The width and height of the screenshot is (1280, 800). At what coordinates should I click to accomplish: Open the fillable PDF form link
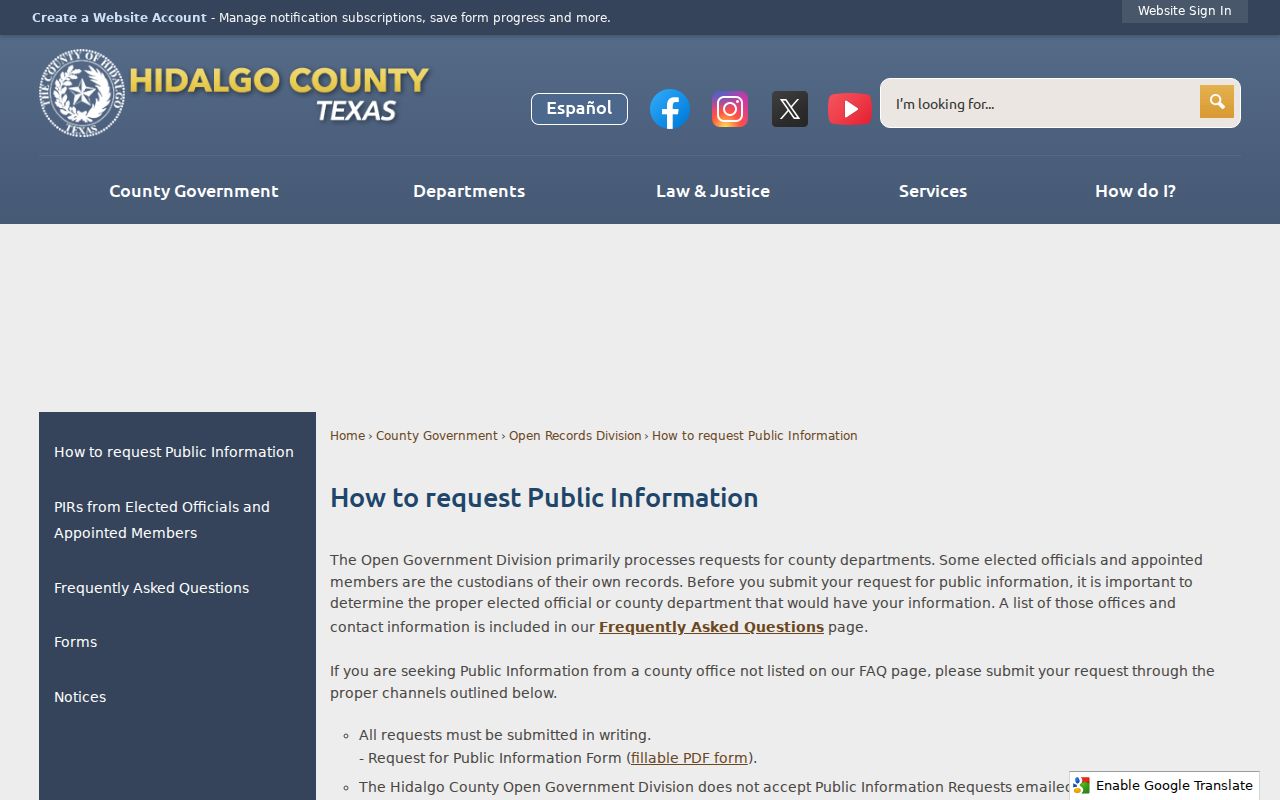tap(689, 758)
